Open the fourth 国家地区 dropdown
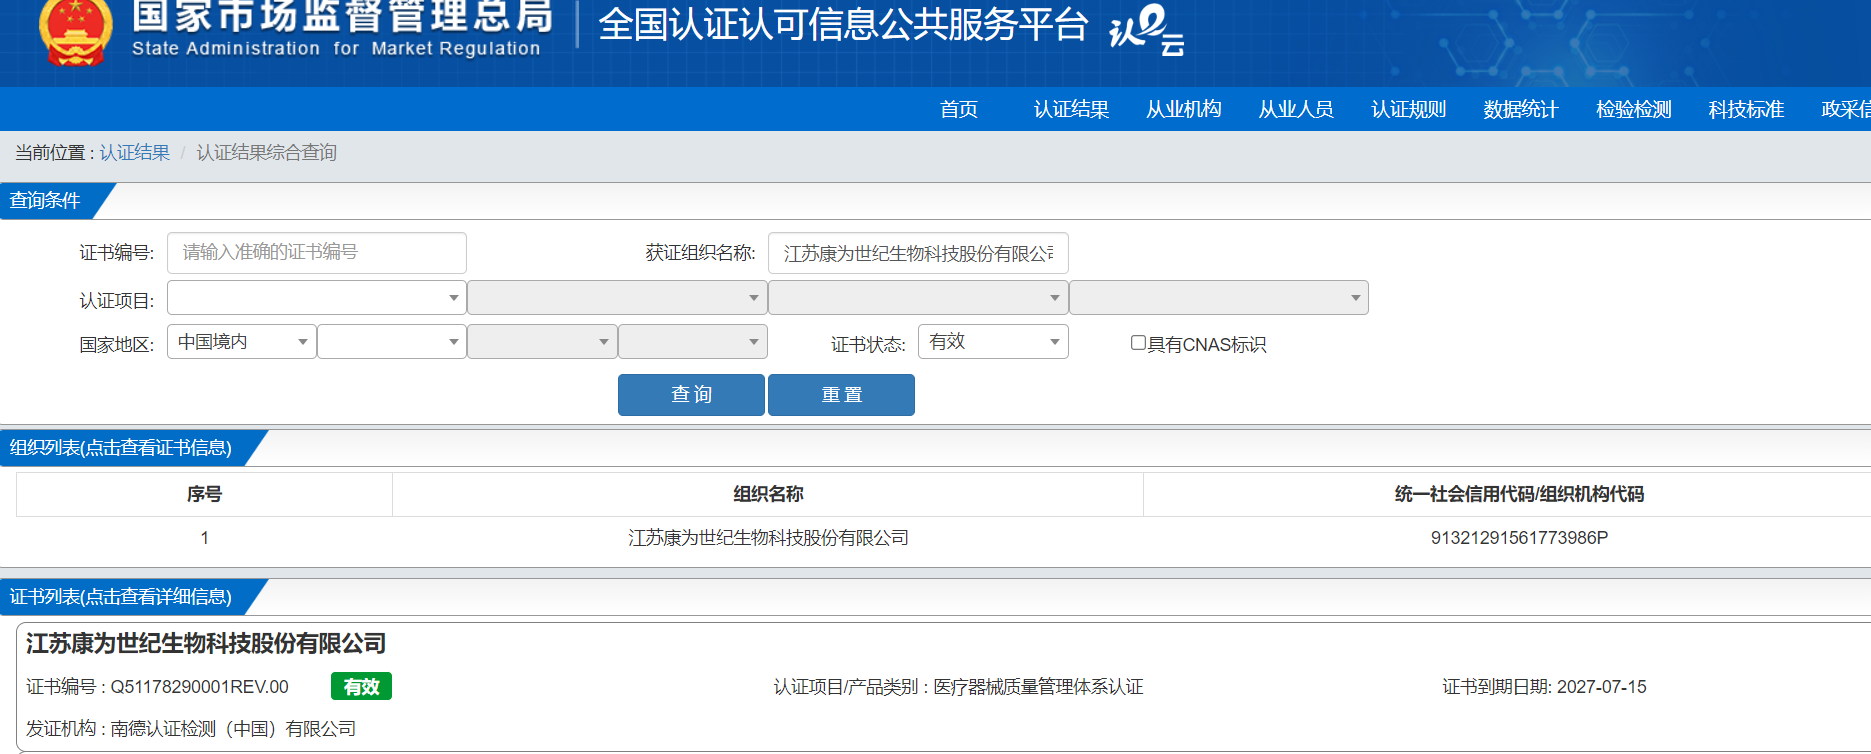The image size is (1871, 754). [693, 342]
